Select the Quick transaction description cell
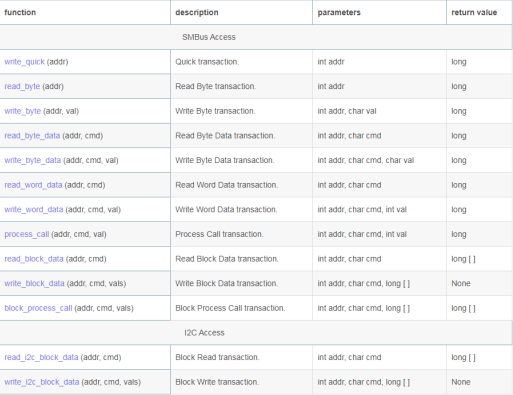 pos(241,62)
